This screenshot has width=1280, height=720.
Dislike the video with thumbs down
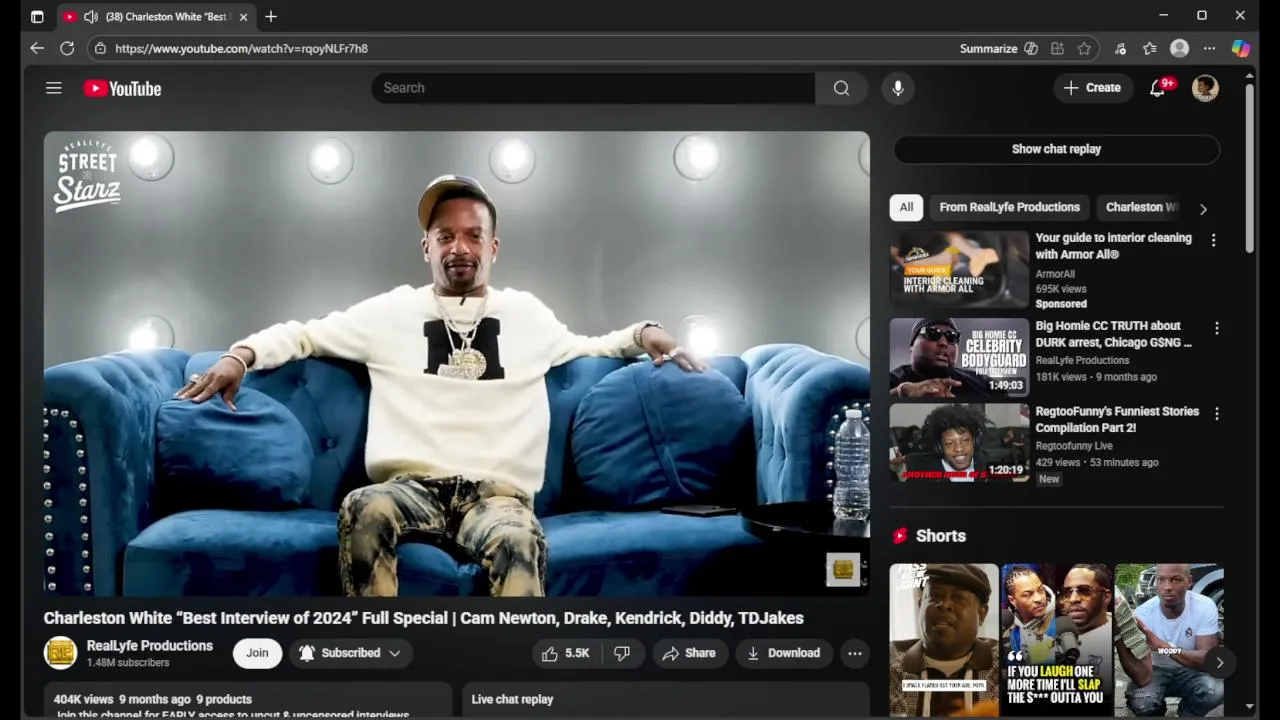point(622,653)
